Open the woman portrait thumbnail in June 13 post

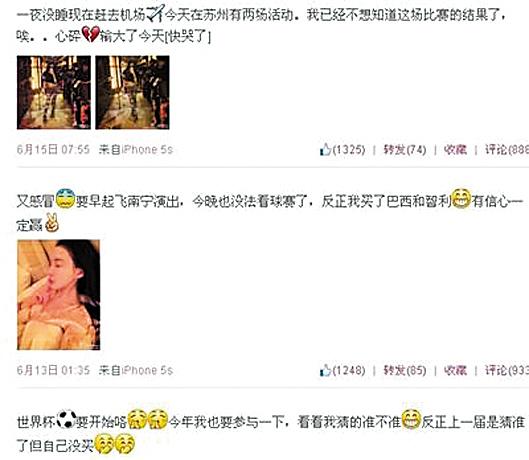click(59, 295)
